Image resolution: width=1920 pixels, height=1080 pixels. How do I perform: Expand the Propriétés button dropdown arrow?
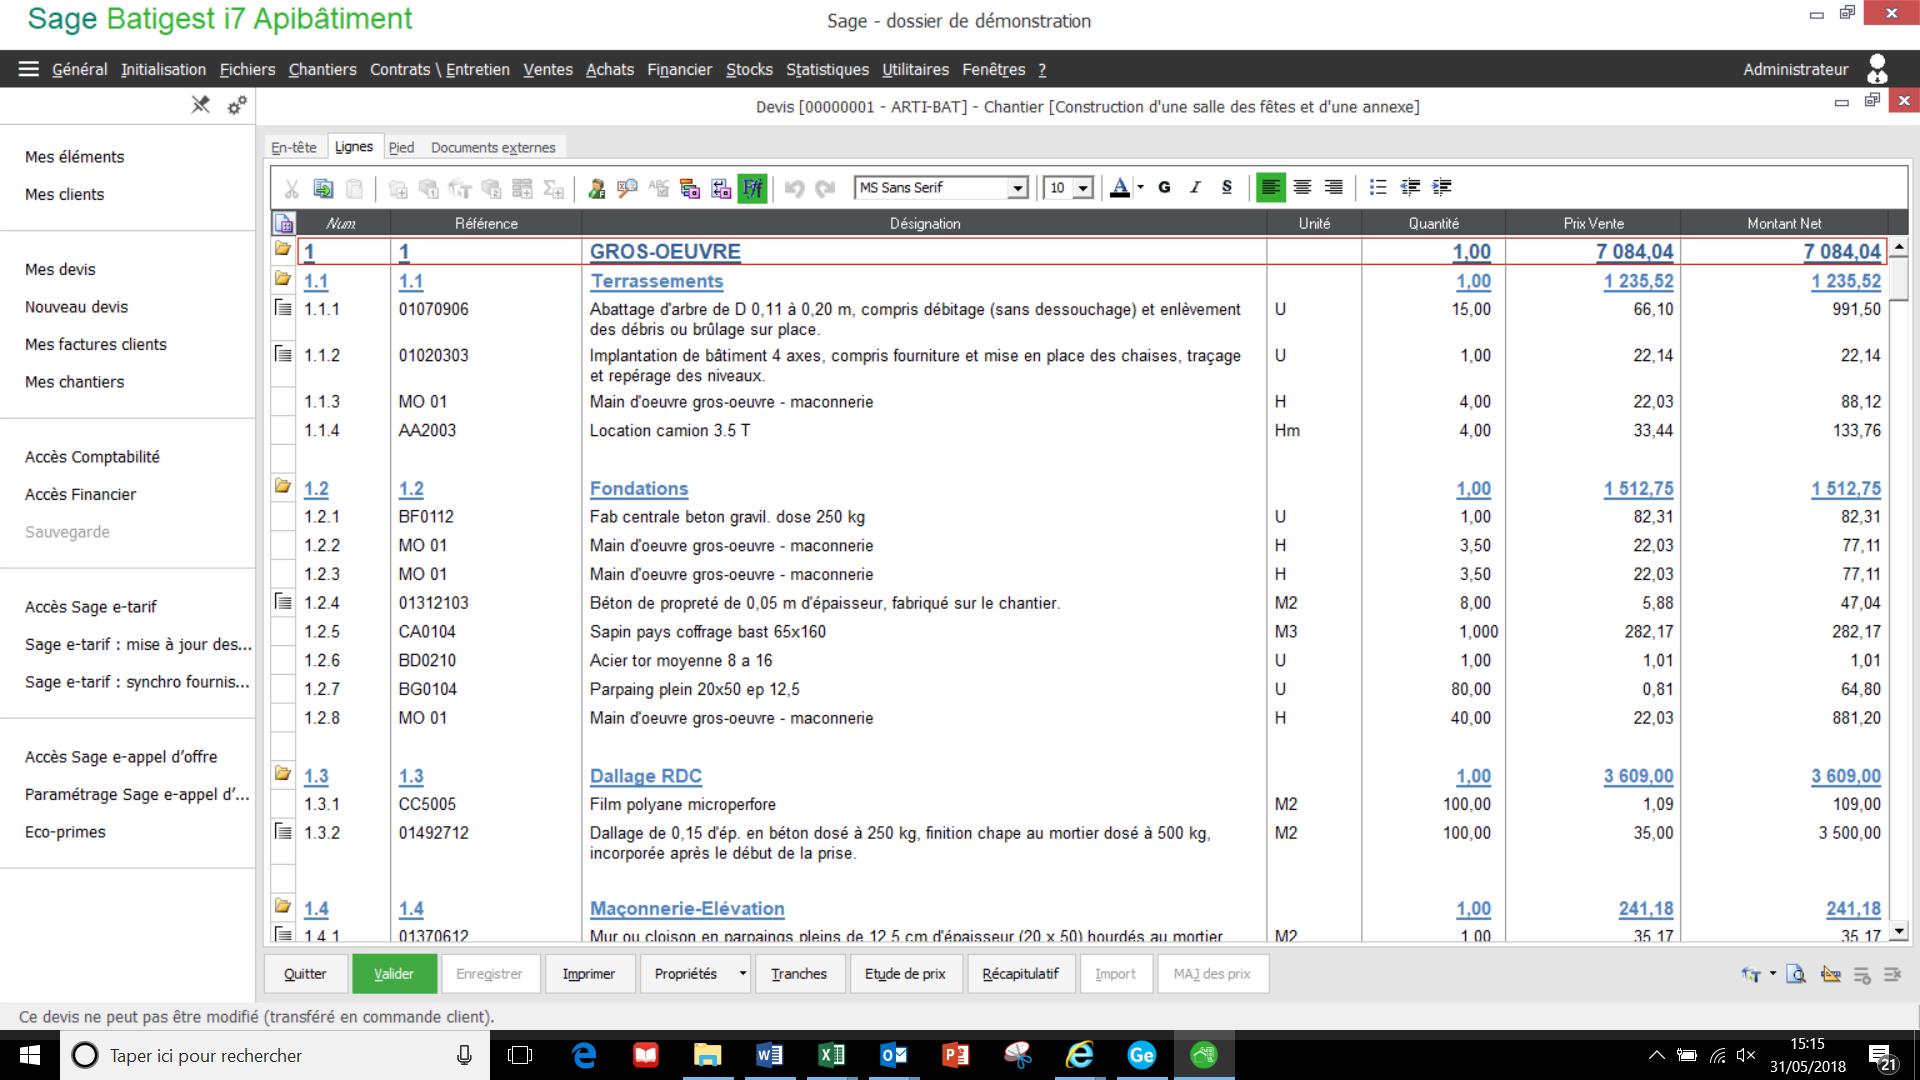pos(742,974)
